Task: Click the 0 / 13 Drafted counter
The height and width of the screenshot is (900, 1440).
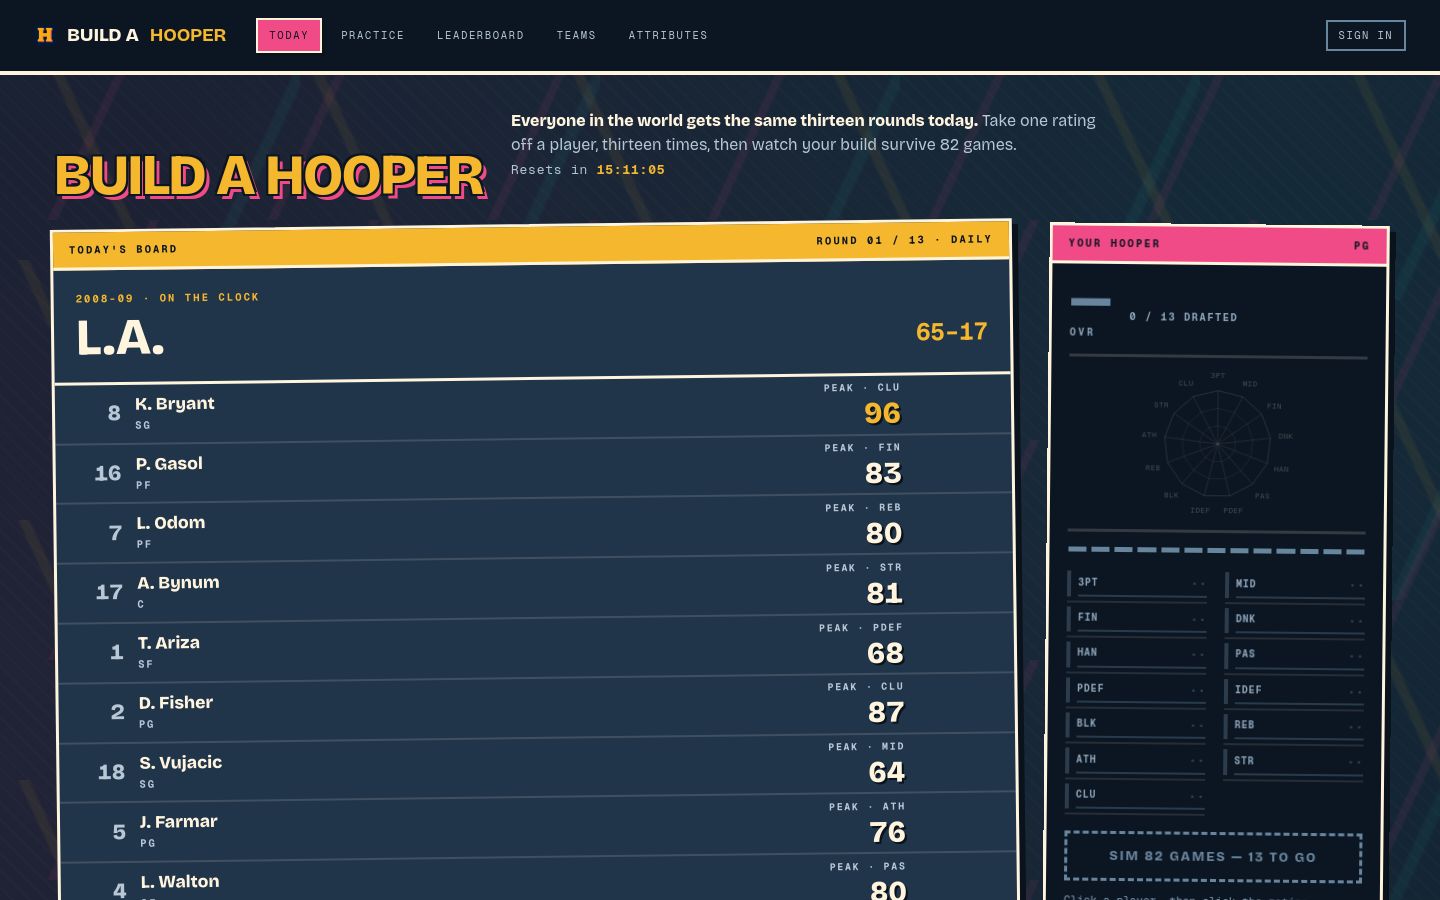Action: (1183, 317)
